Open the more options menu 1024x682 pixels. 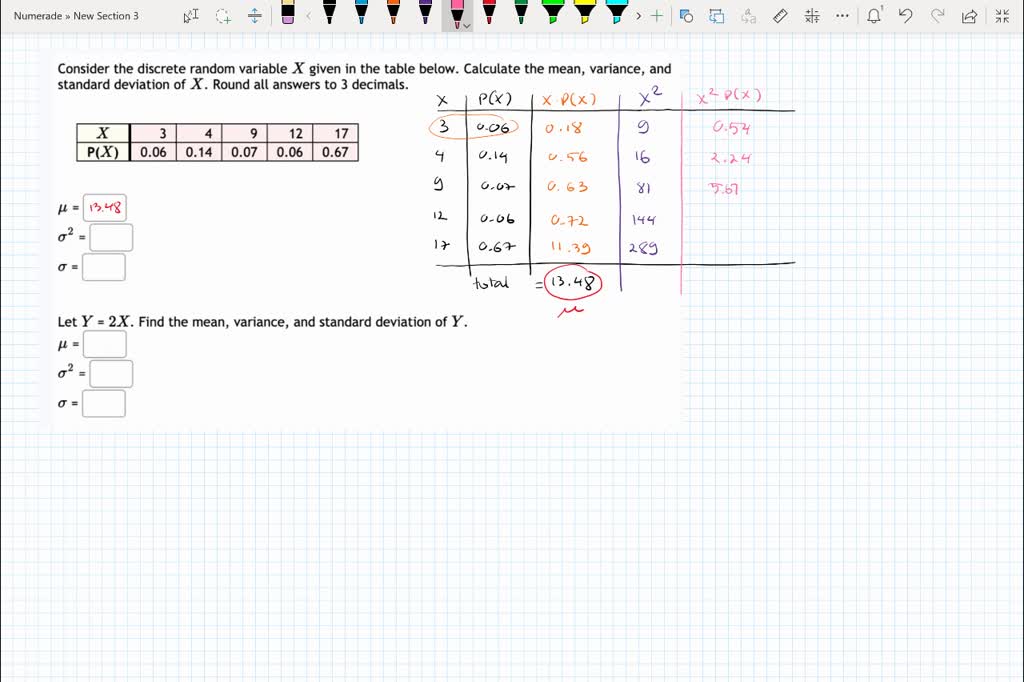click(x=842, y=16)
